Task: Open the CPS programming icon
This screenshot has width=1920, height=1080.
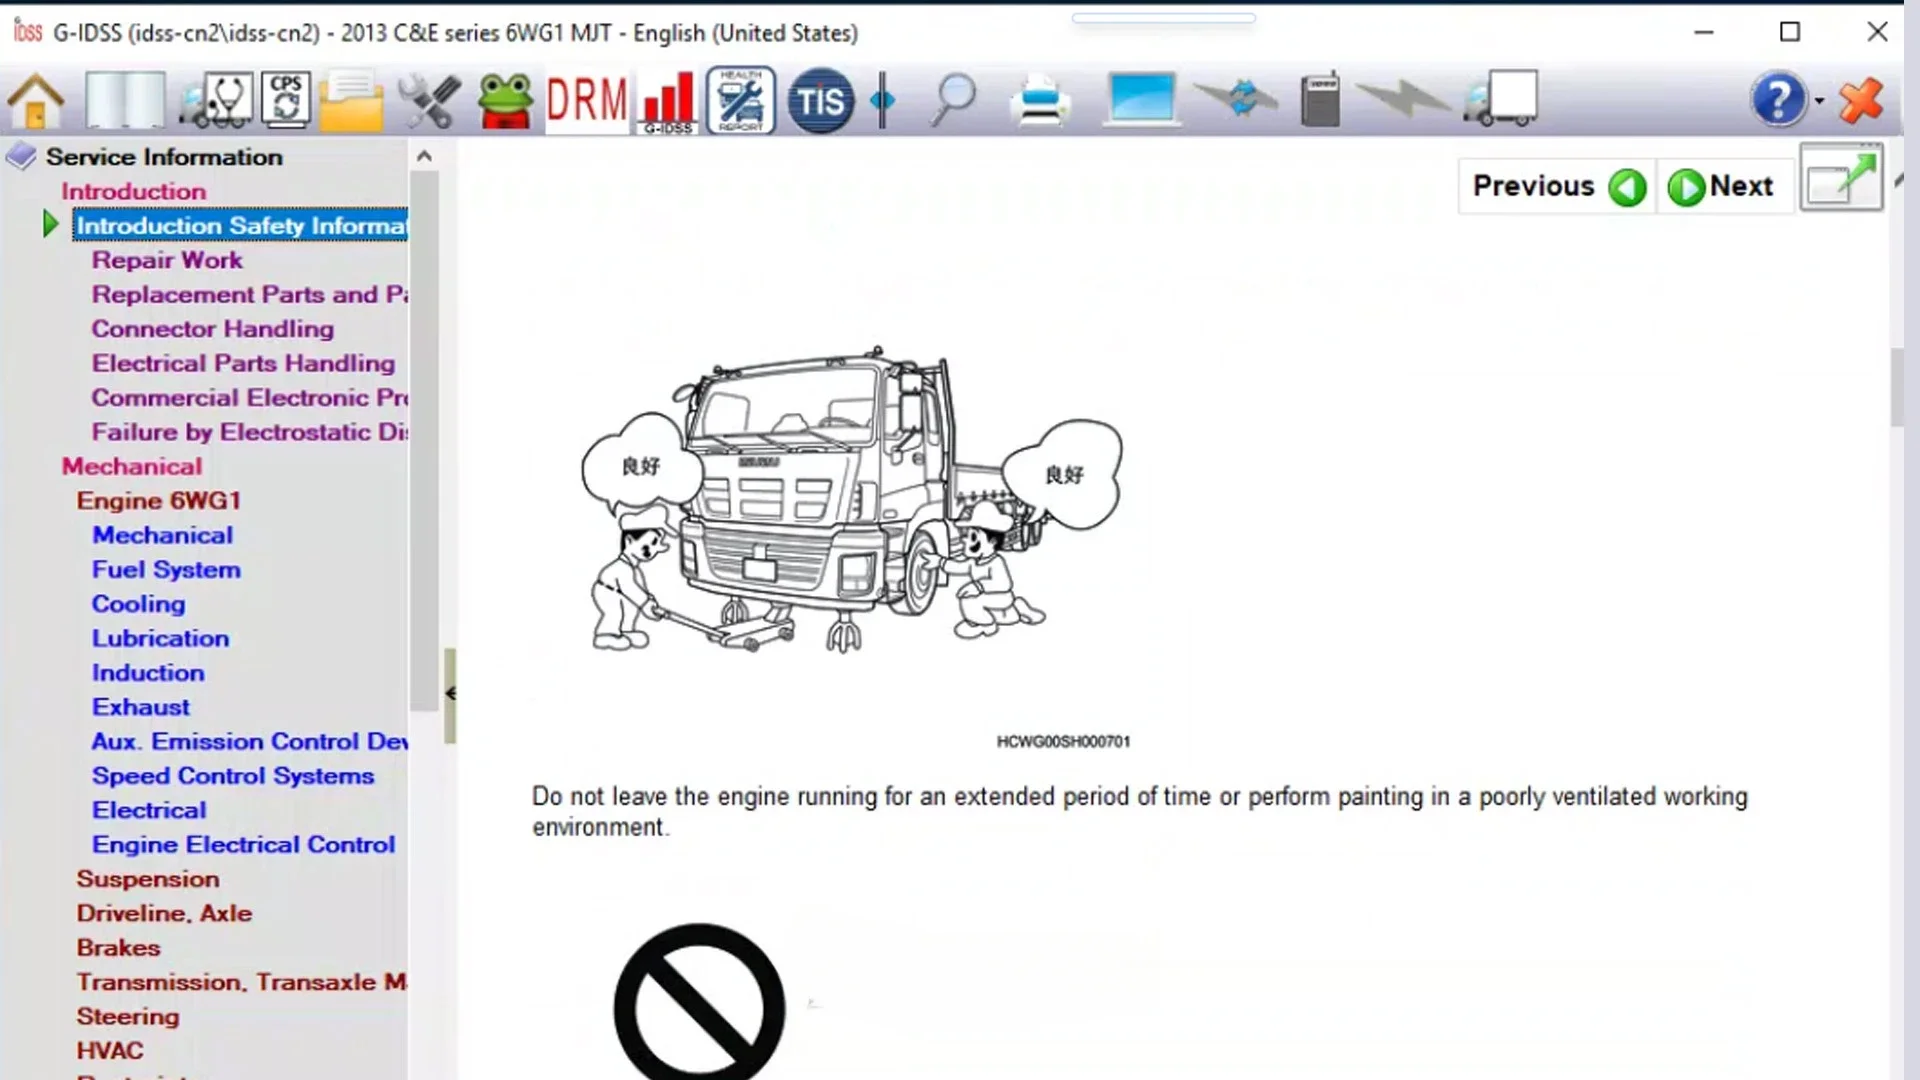Action: pos(286,100)
